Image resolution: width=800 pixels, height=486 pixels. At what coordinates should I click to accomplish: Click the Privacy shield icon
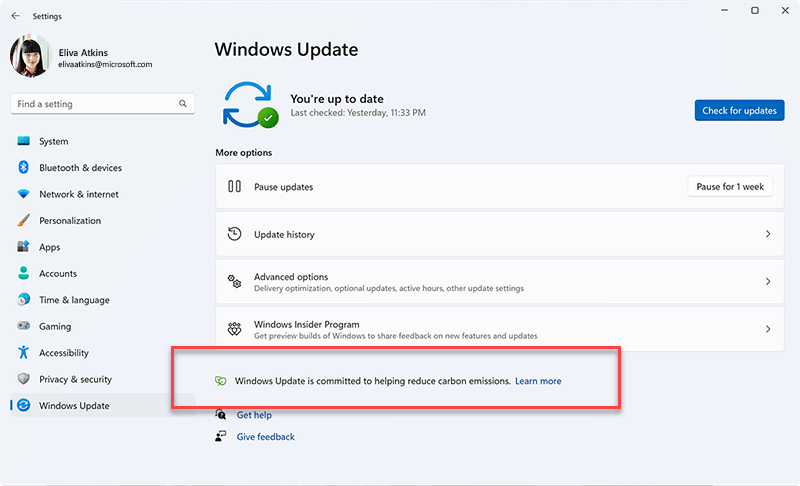tap(23, 378)
